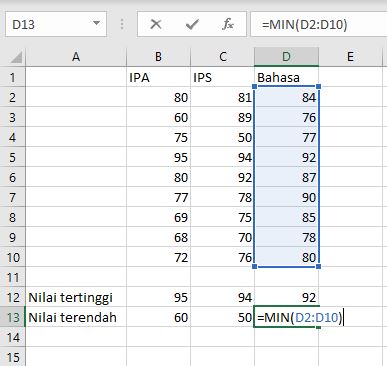The height and width of the screenshot is (366, 387).
Task: Confirm the formula with the checkmark icon
Action: (192, 24)
